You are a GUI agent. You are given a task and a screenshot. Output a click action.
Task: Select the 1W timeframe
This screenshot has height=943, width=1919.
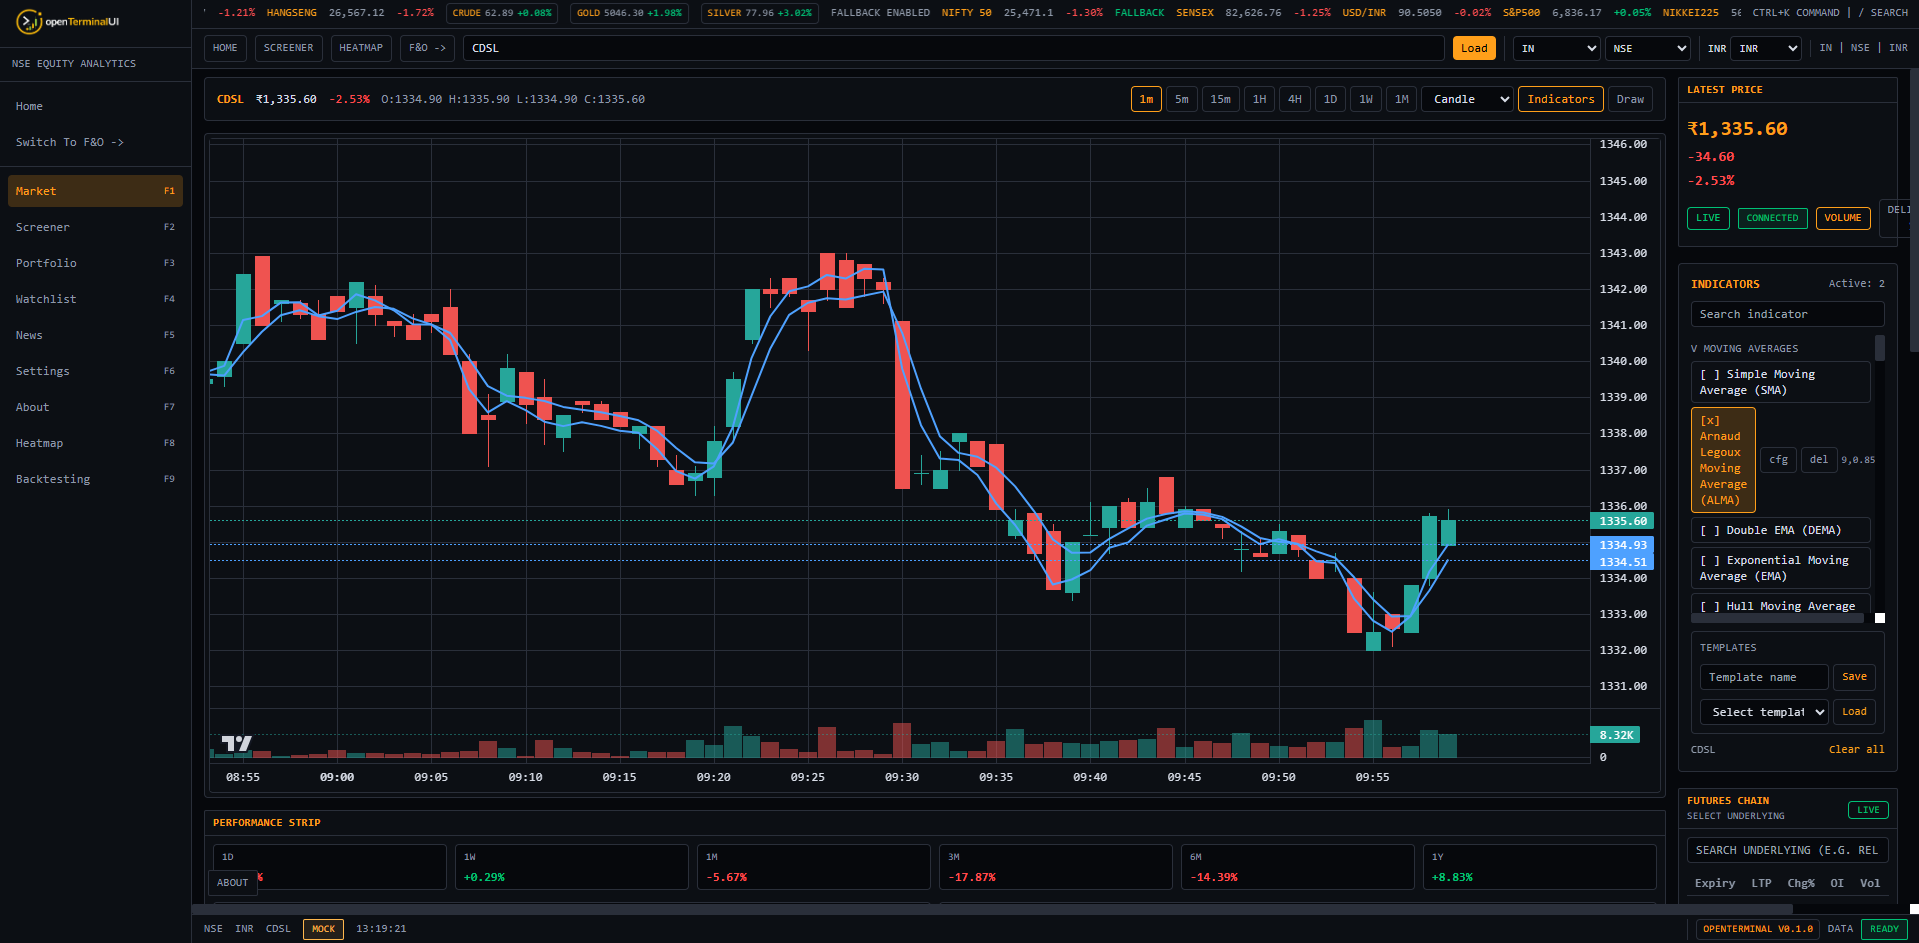[x=1366, y=99]
